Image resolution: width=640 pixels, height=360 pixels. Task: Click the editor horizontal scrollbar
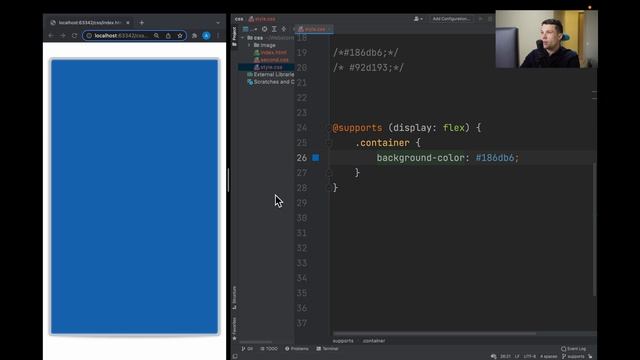(435, 333)
